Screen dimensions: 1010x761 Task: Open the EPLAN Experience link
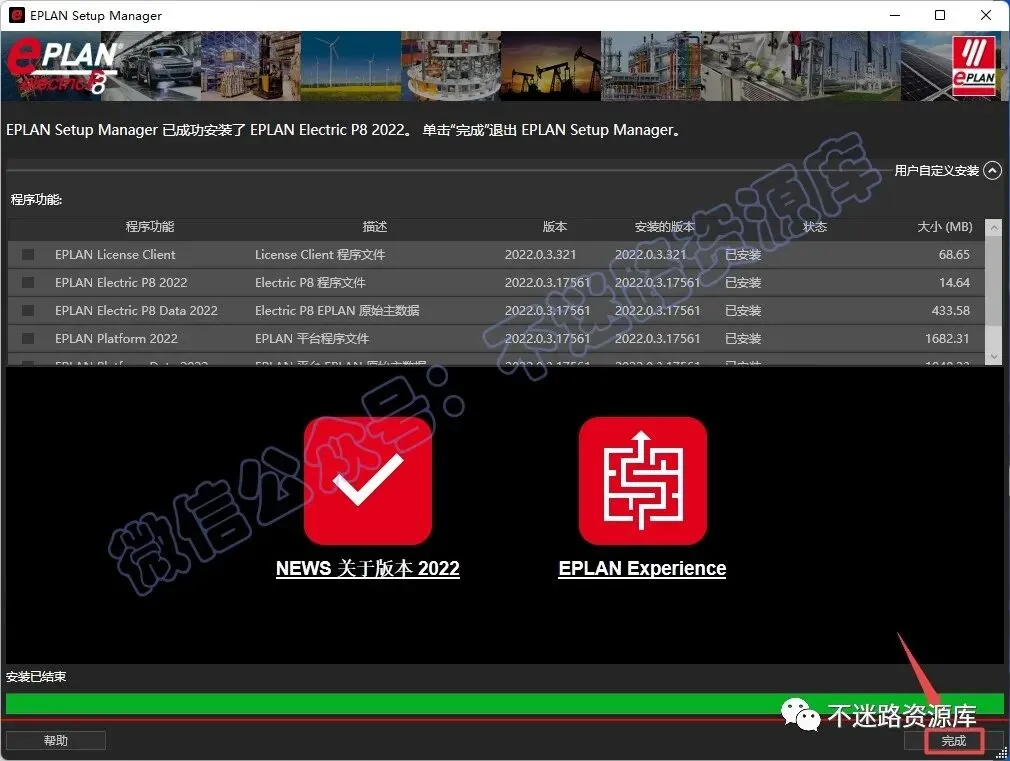point(642,568)
